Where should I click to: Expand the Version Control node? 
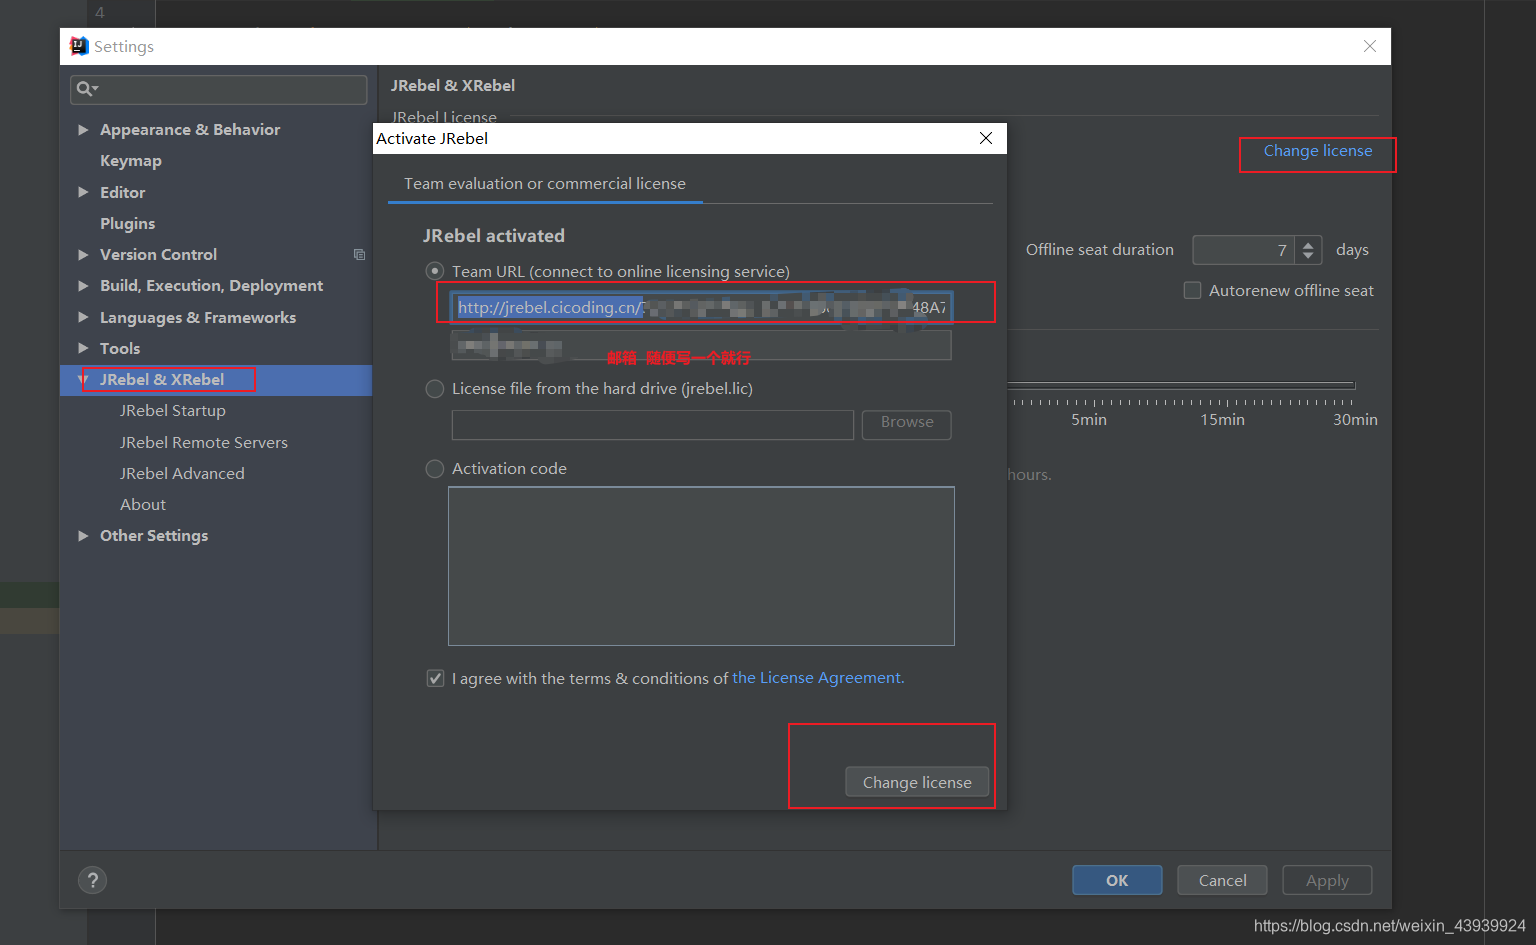(x=83, y=254)
